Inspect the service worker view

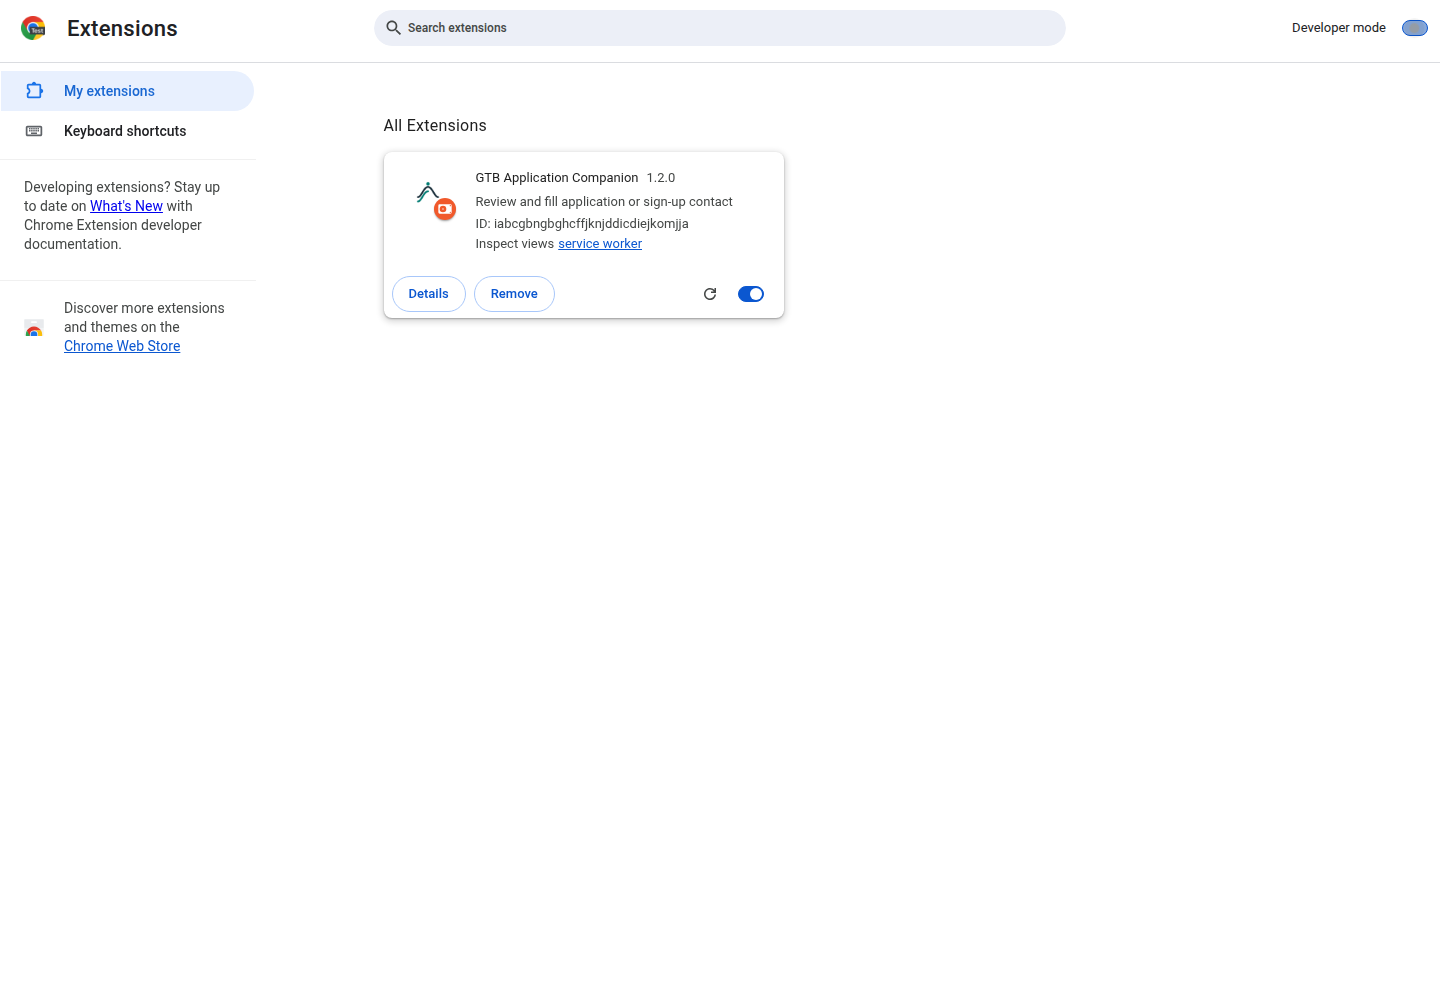click(600, 244)
